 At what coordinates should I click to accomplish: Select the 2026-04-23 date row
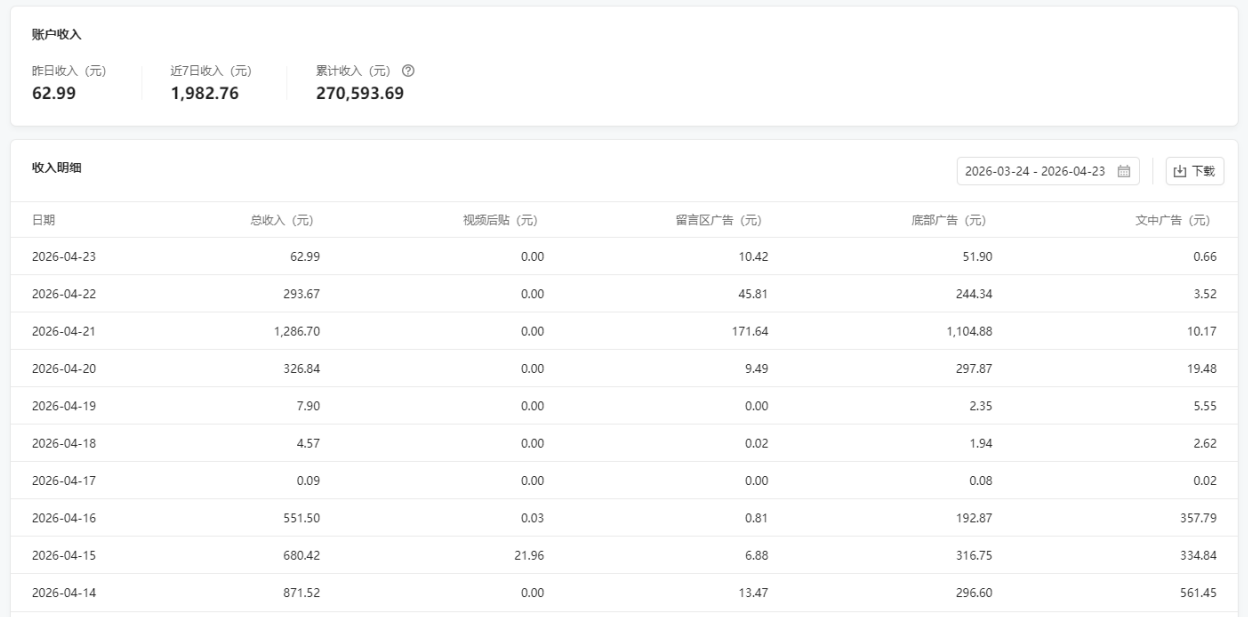pos(64,257)
